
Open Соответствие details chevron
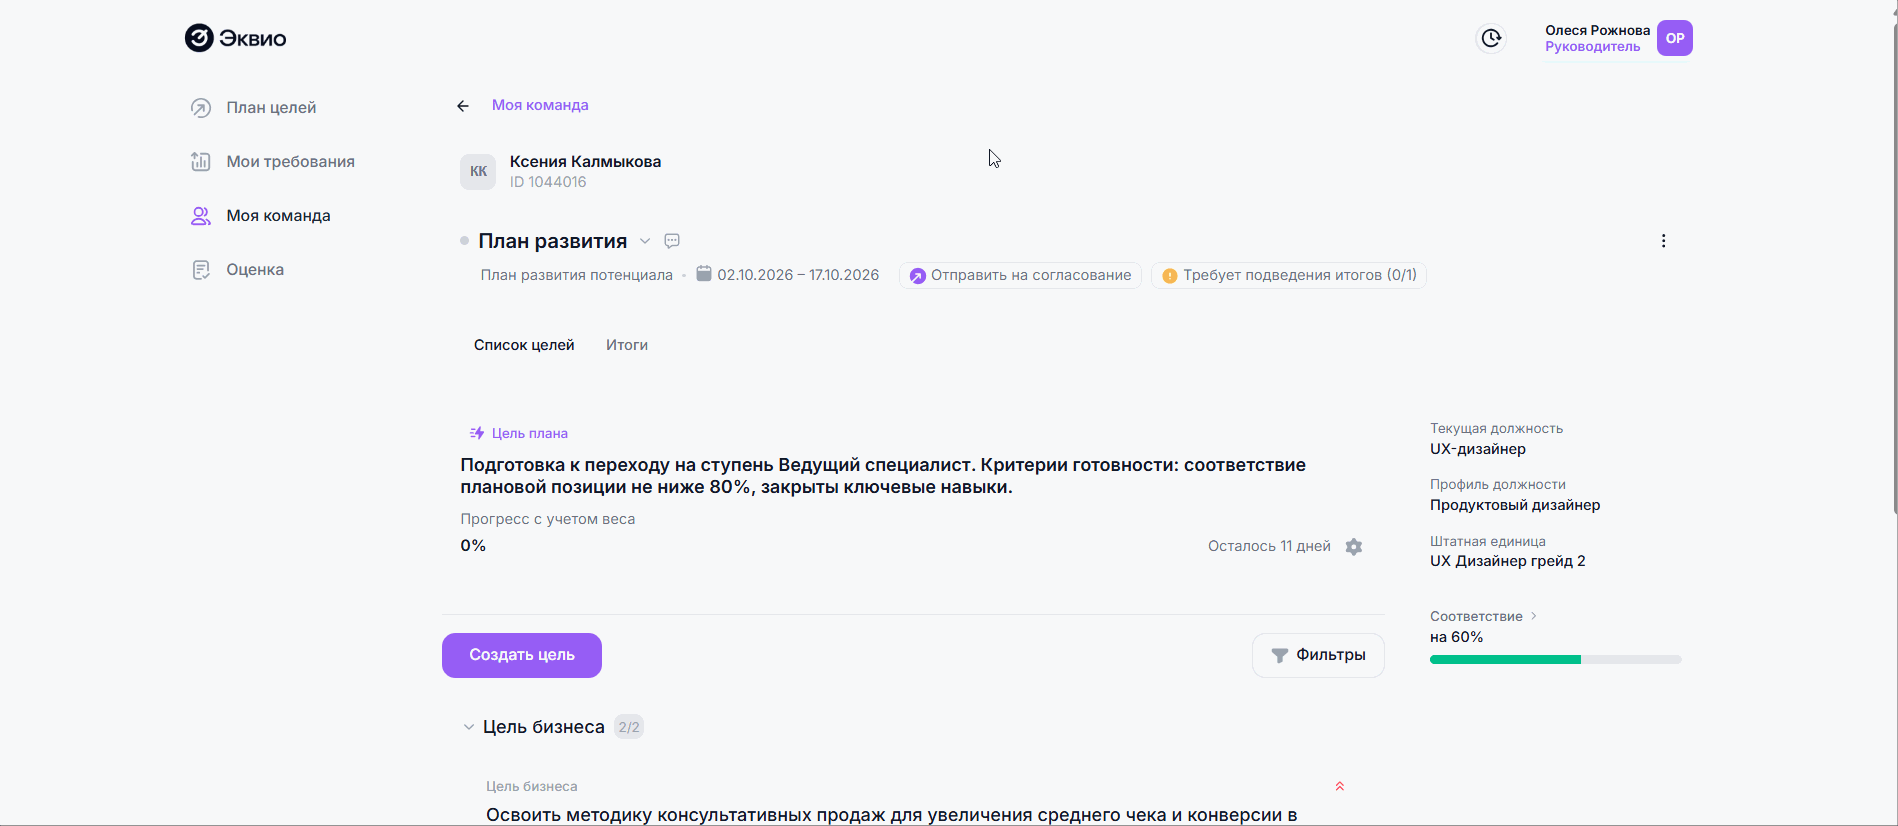pos(1534,616)
